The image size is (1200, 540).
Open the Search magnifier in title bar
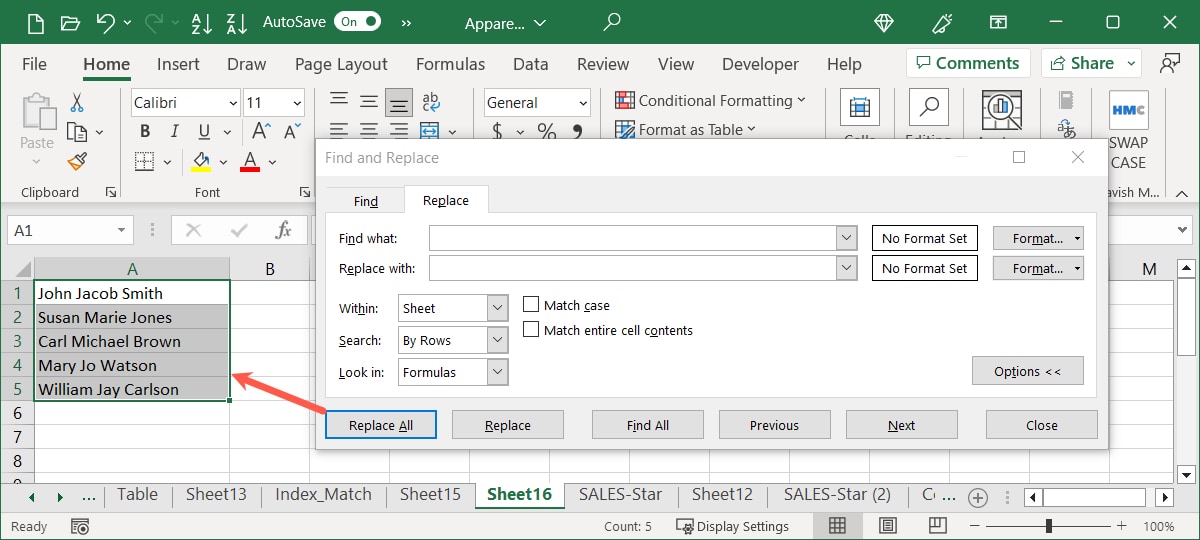(x=612, y=21)
